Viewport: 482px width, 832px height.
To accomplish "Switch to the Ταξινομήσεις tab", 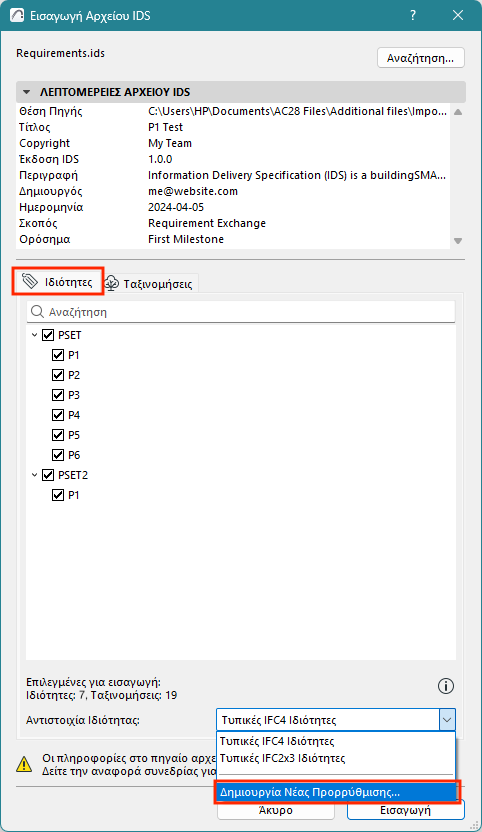I will 150,283.
